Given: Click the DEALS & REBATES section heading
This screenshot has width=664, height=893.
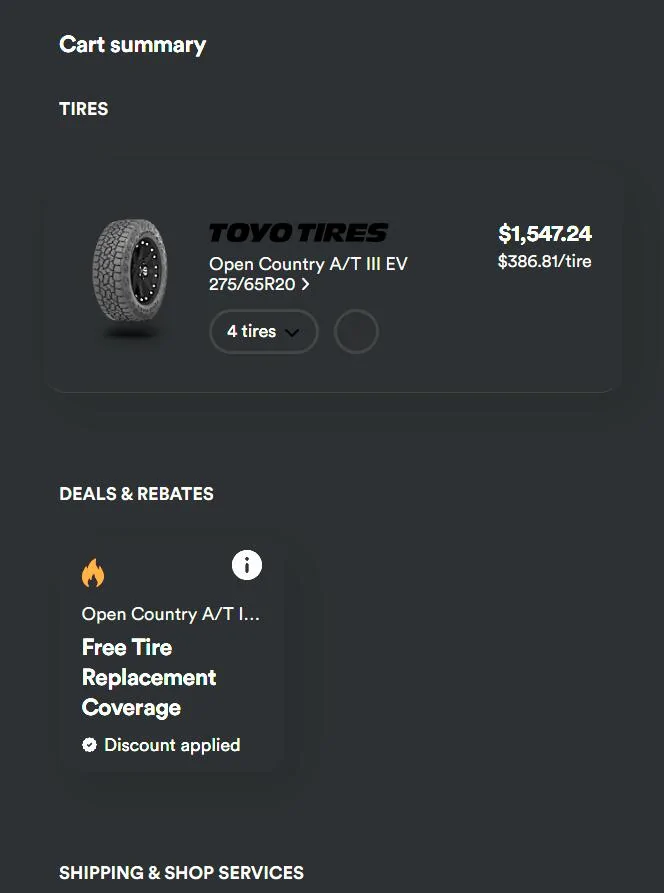Looking at the screenshot, I should [x=136, y=494].
